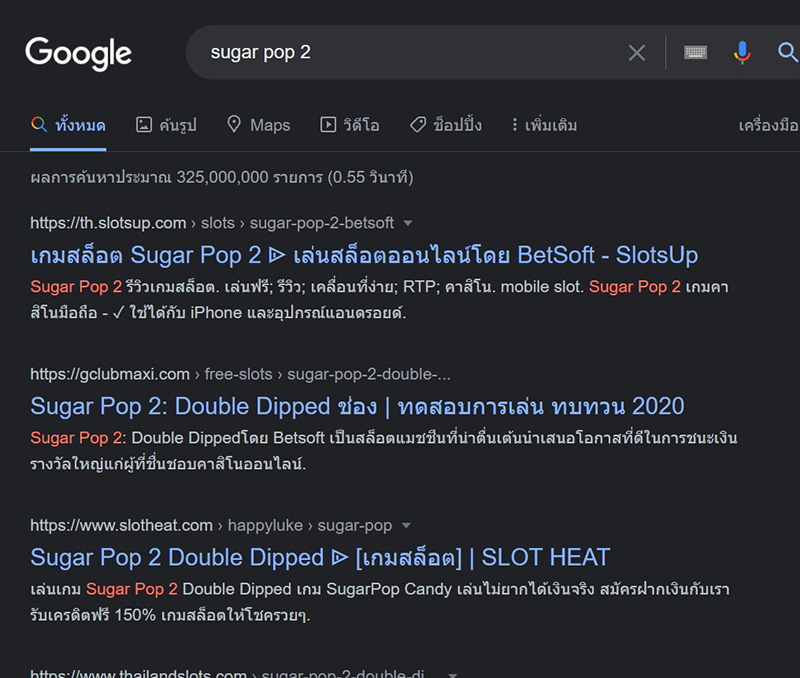
Task: Expand dropdown arrow beside slotheat.com URL
Action: [x=407, y=526]
